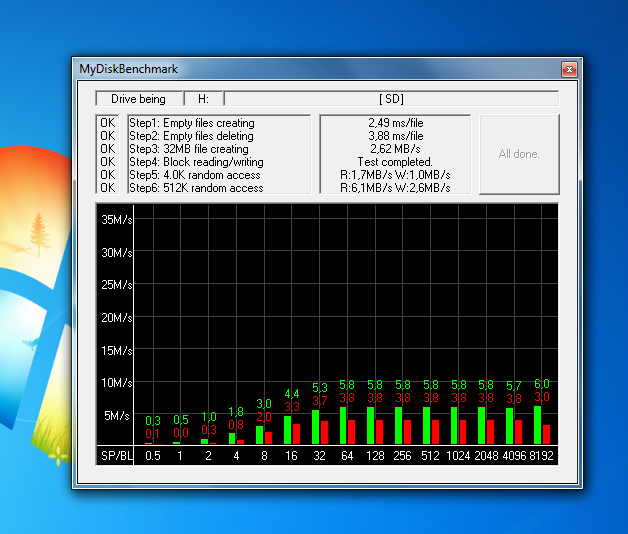The width and height of the screenshot is (628, 534).
Task: Click the [SD] drive name field
Action: (x=391, y=99)
